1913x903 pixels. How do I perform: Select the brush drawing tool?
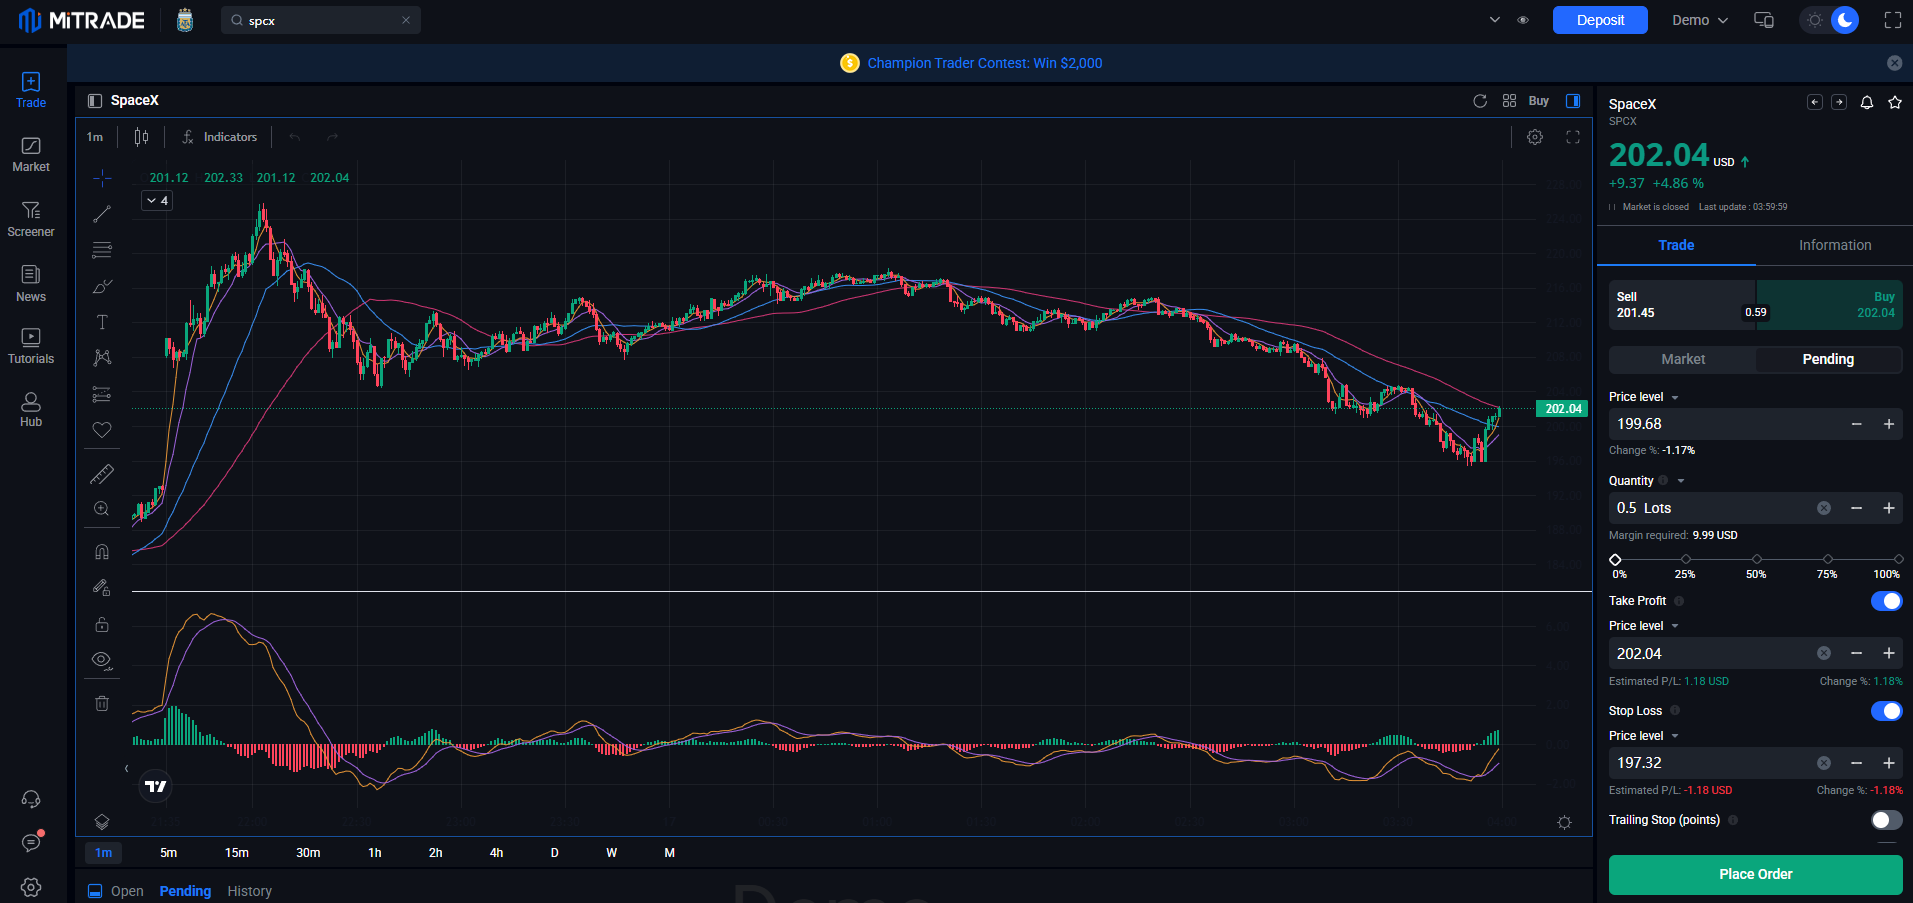coord(102,286)
